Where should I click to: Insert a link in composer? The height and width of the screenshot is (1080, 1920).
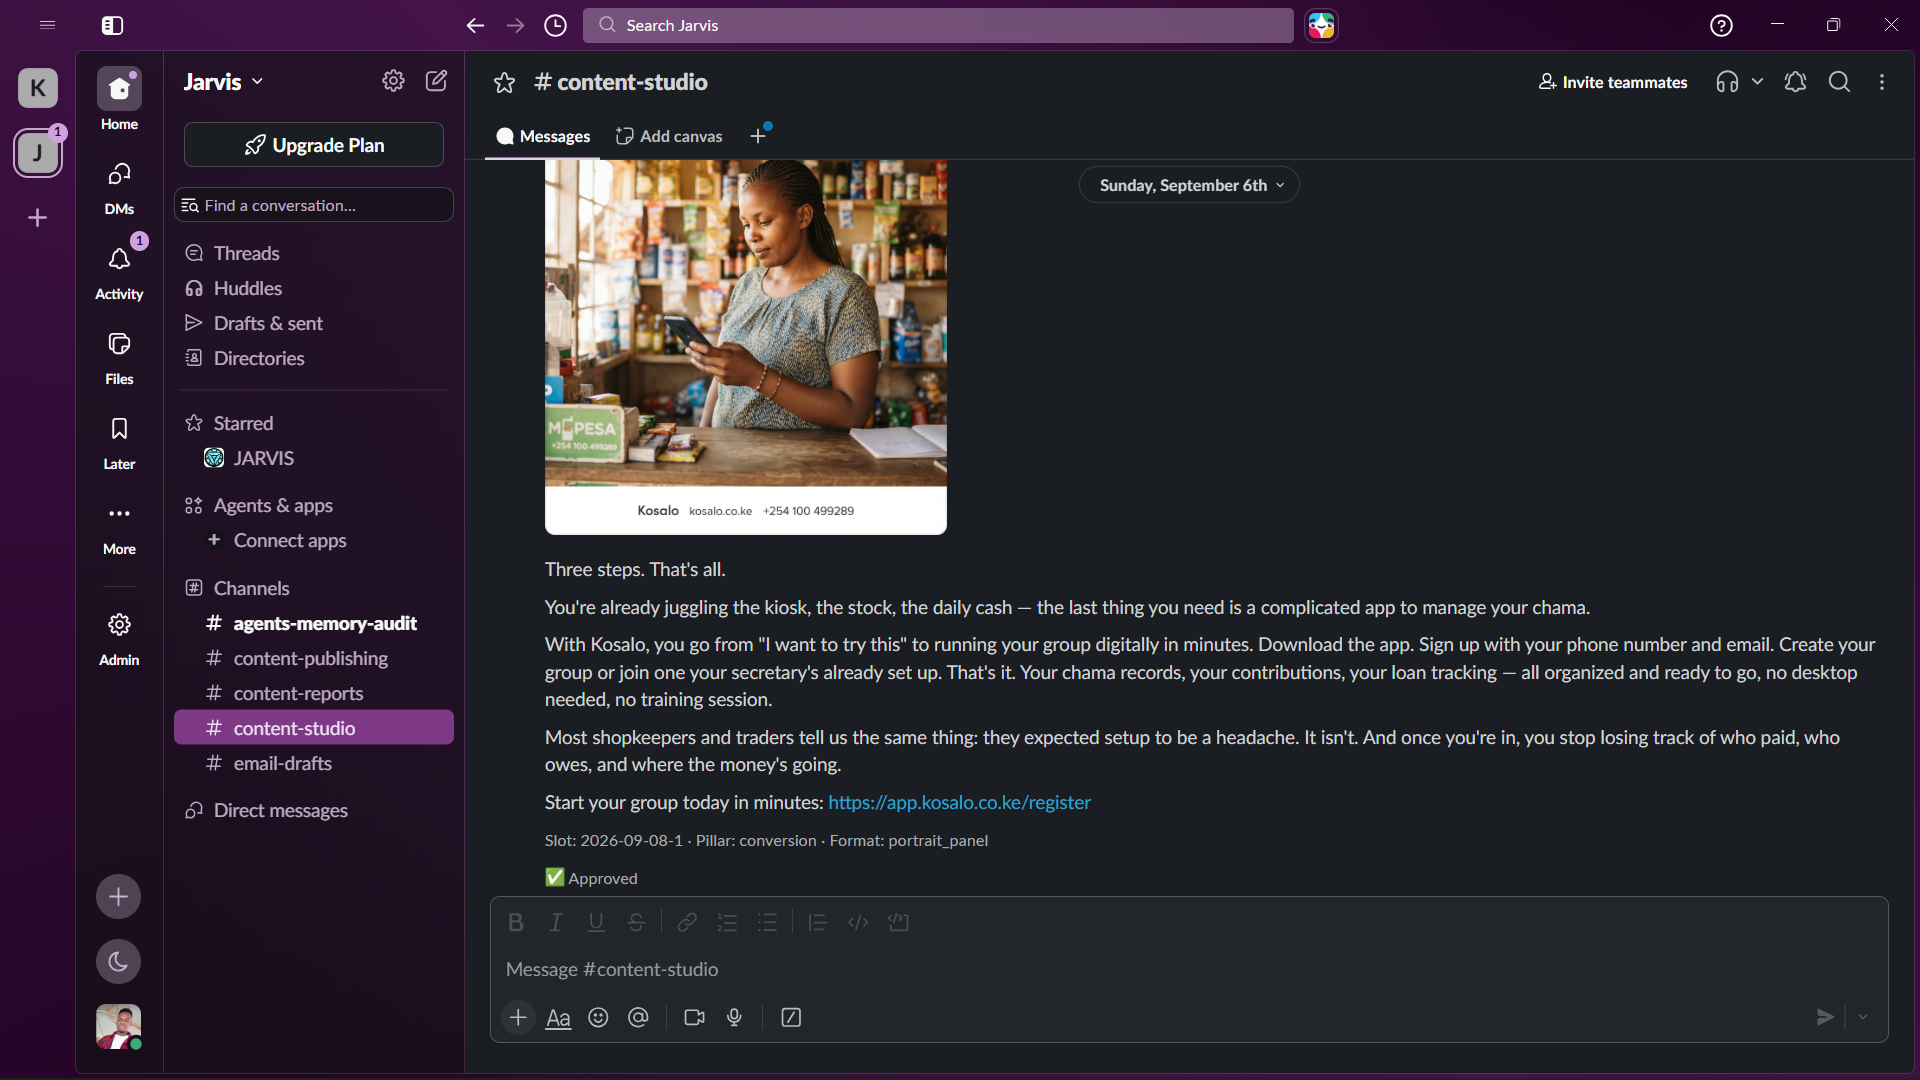pos(687,922)
